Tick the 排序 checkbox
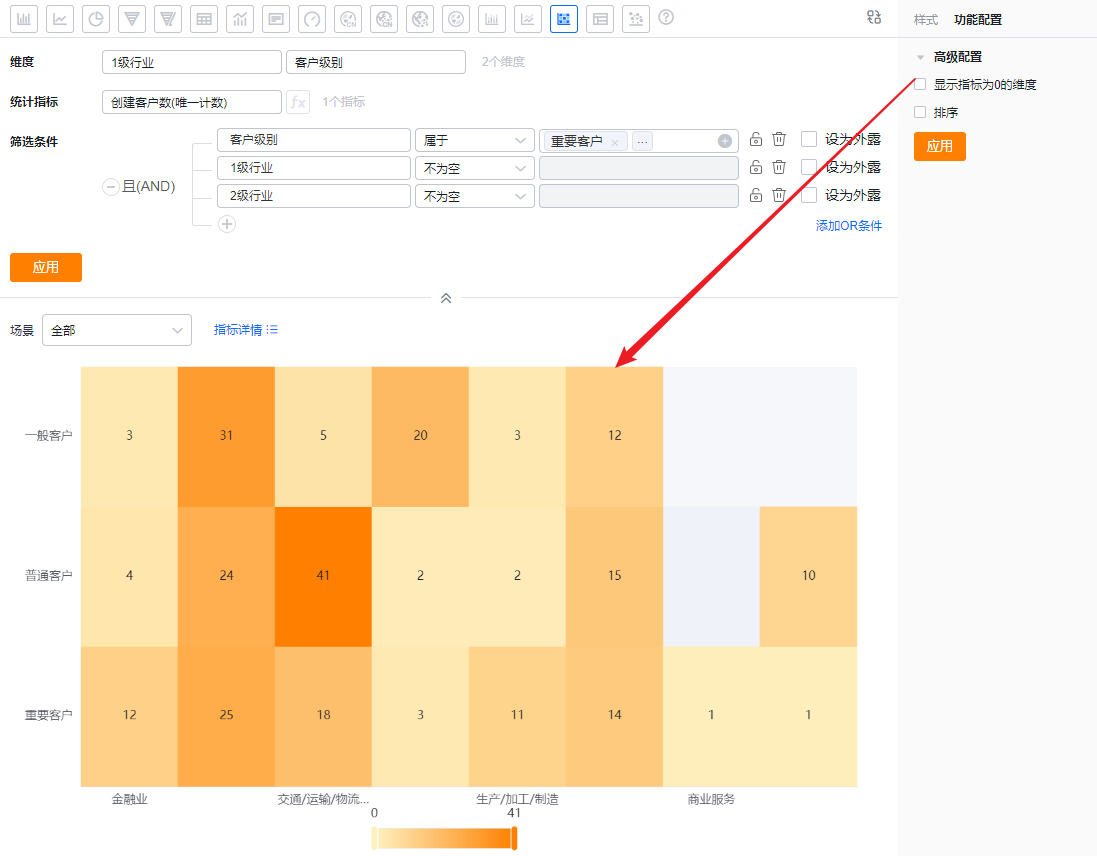The width and height of the screenshot is (1097, 856). pyautogui.click(x=921, y=113)
